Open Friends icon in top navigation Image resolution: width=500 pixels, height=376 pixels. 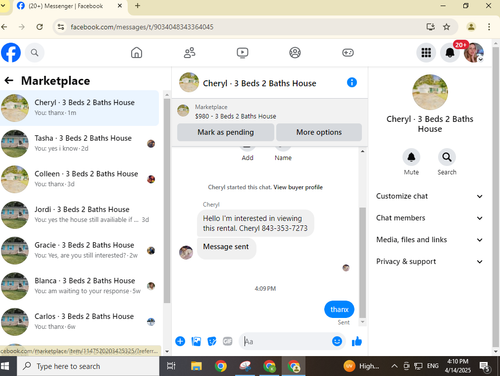(x=189, y=53)
